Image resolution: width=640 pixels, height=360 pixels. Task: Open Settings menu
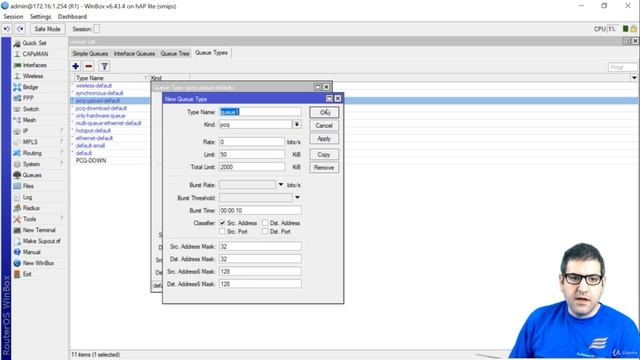(40, 17)
